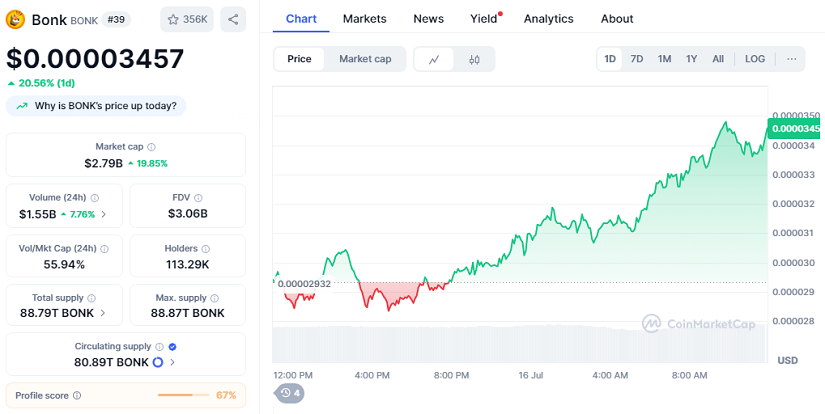Switch to candlestick chart view icon
Screen dimensions: 825x414
[x=474, y=59]
